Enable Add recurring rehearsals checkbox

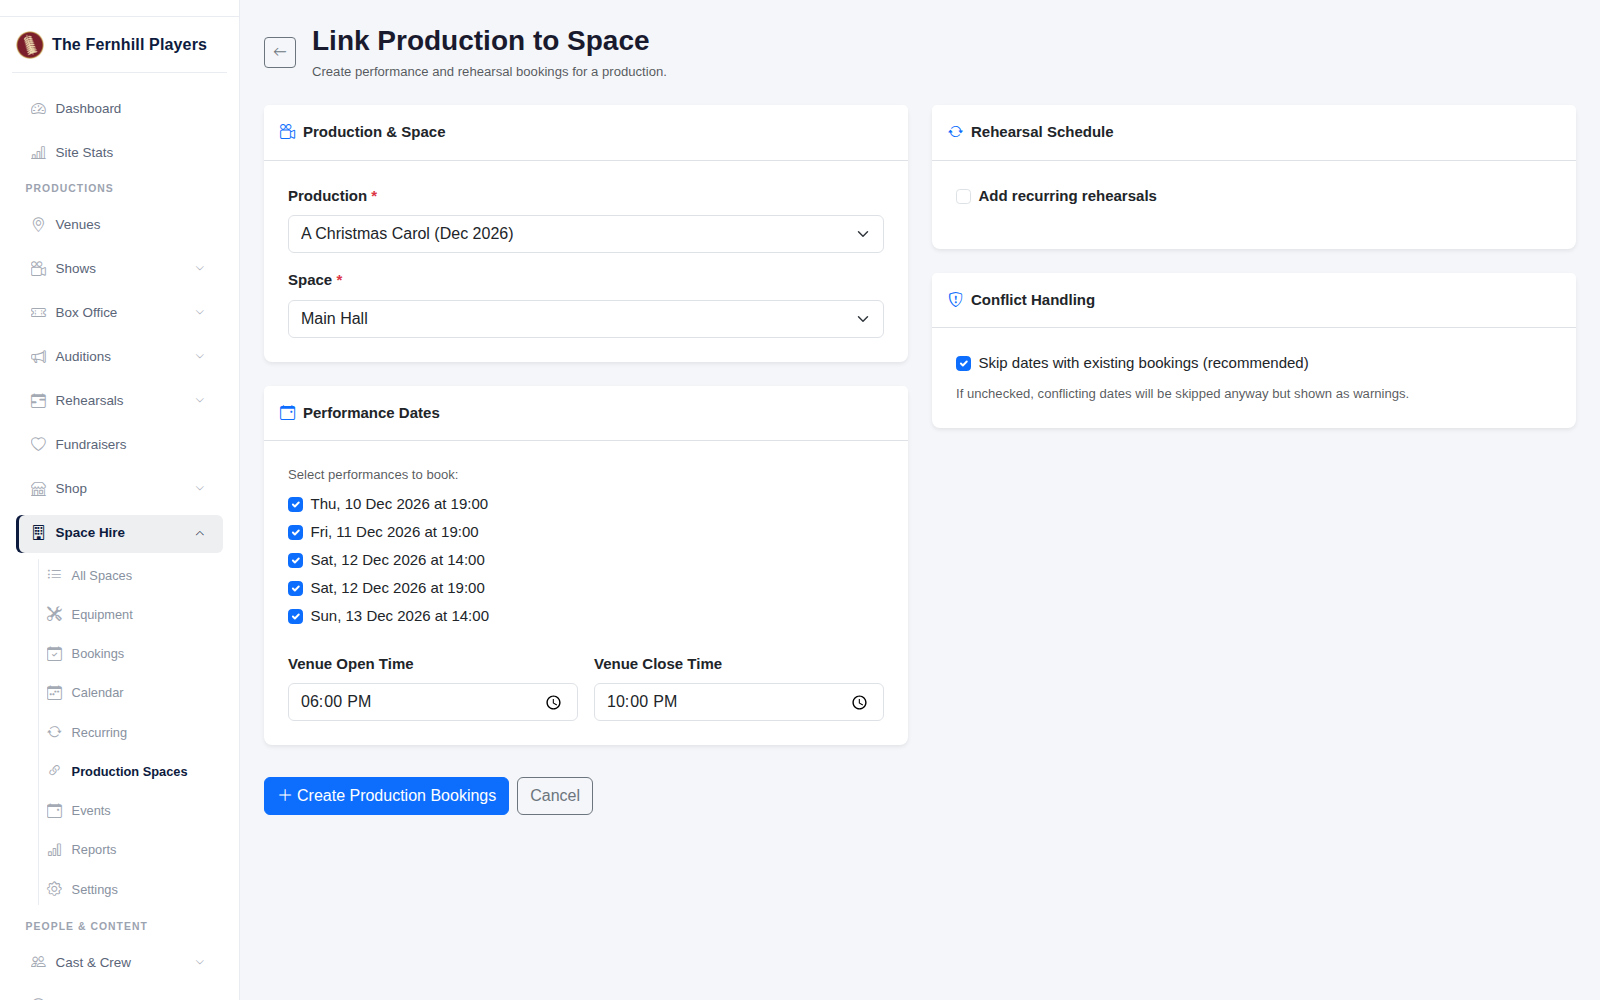(x=963, y=196)
